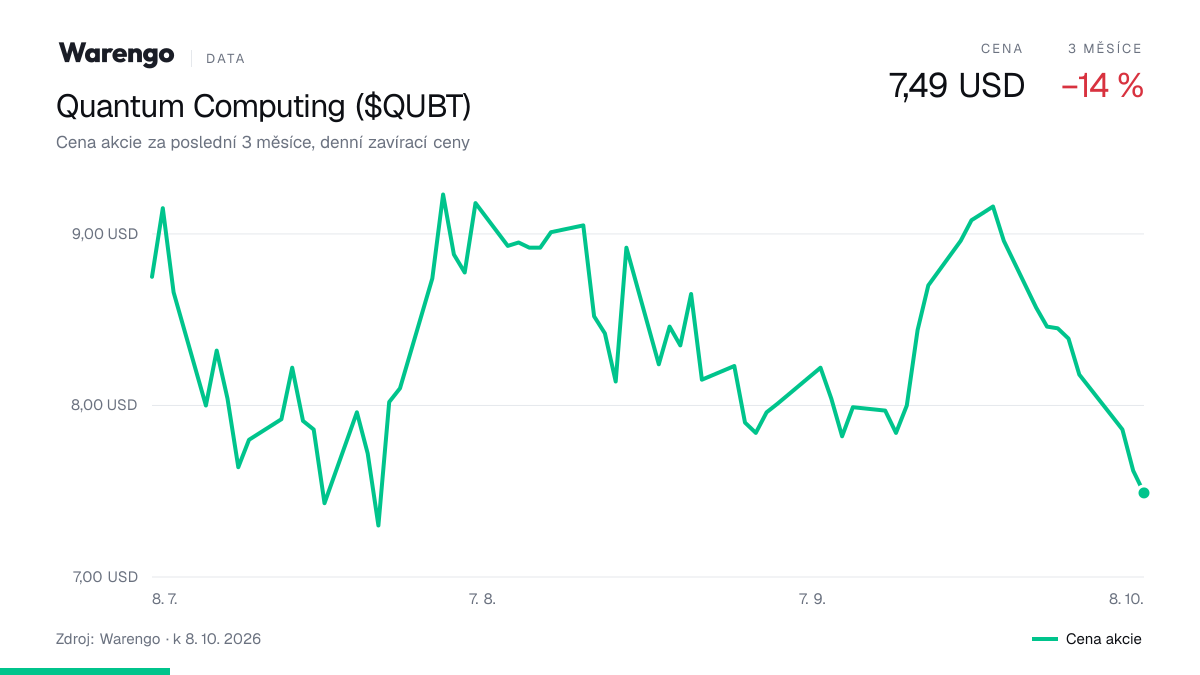Click the 7,49 USD price value
The height and width of the screenshot is (675, 1200).
[x=957, y=87]
